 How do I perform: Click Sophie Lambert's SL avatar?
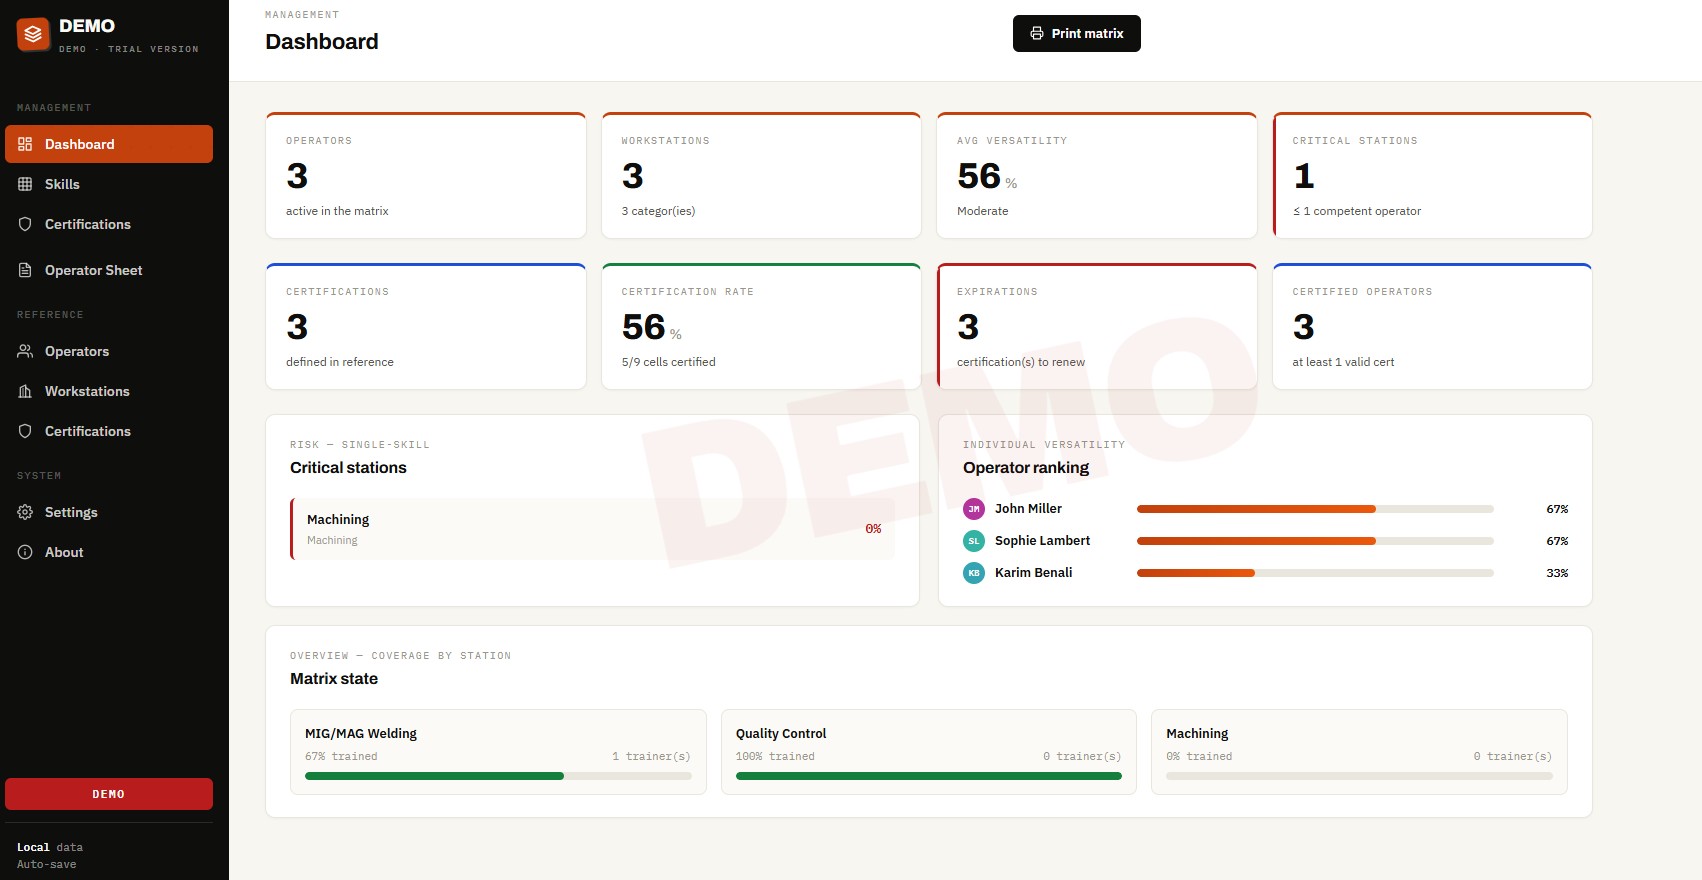[x=974, y=541]
